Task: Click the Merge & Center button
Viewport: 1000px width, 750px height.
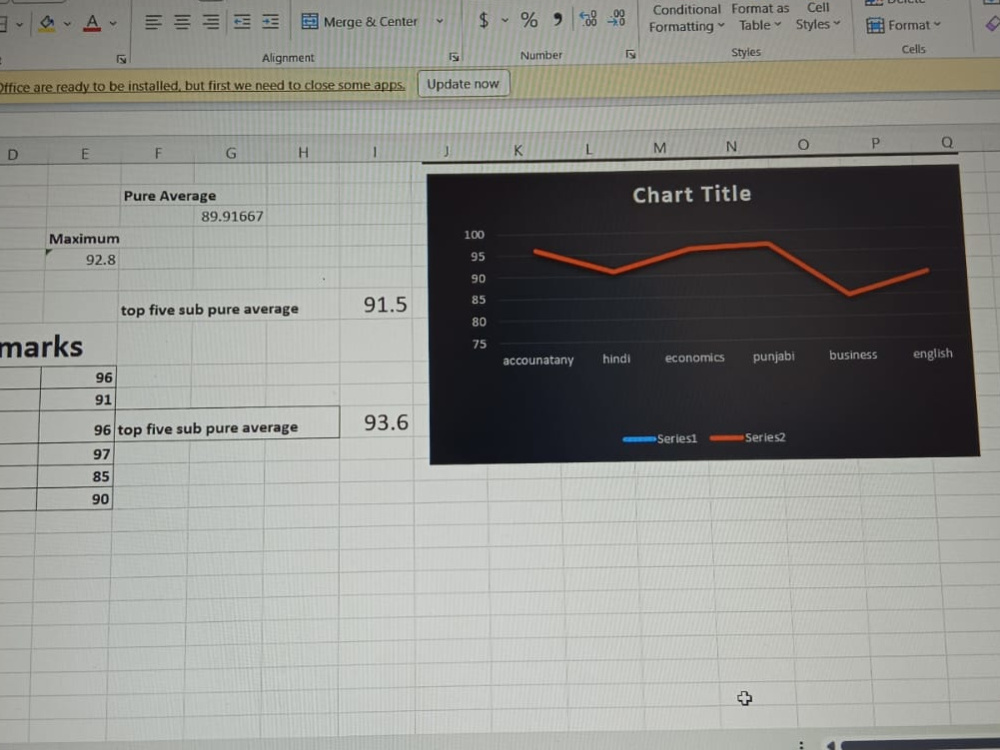Action: point(359,22)
